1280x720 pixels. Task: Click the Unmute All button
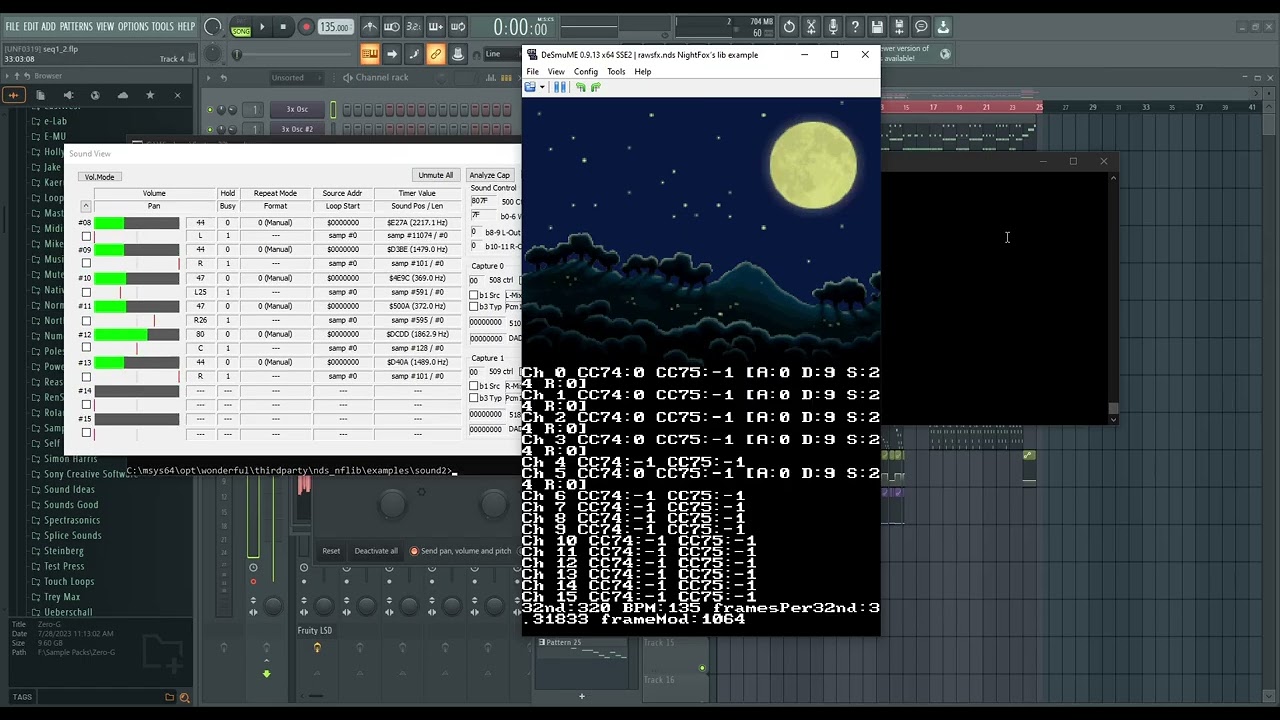tap(435, 175)
